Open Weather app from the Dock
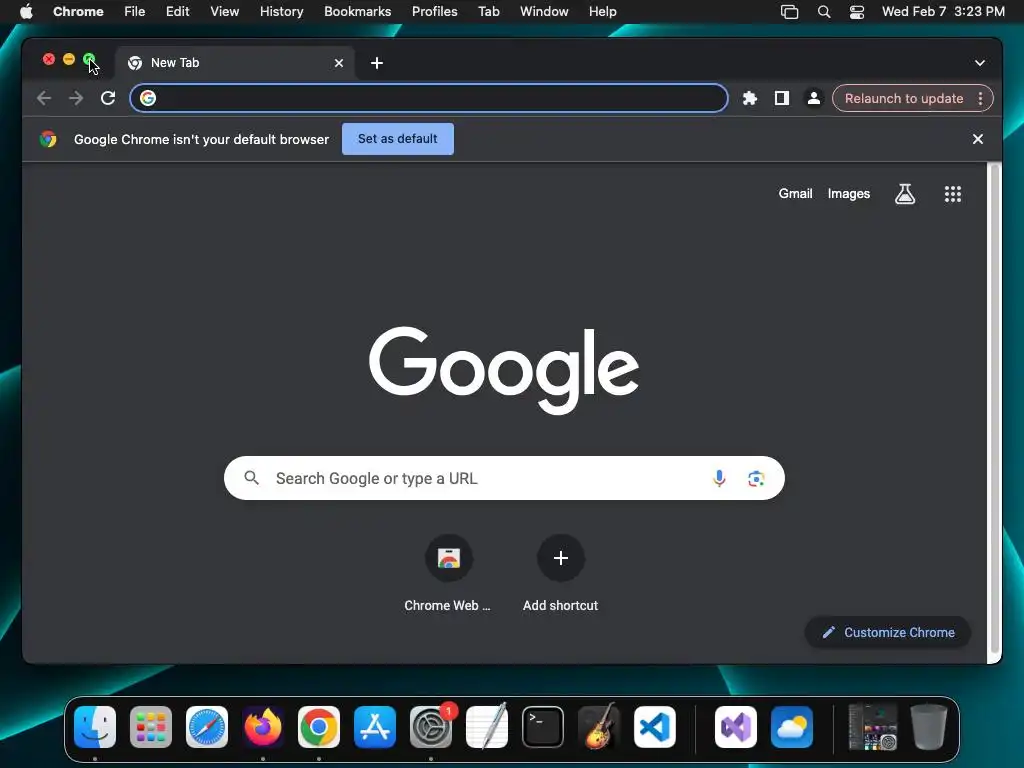This screenshot has height=768, width=1024. point(792,727)
